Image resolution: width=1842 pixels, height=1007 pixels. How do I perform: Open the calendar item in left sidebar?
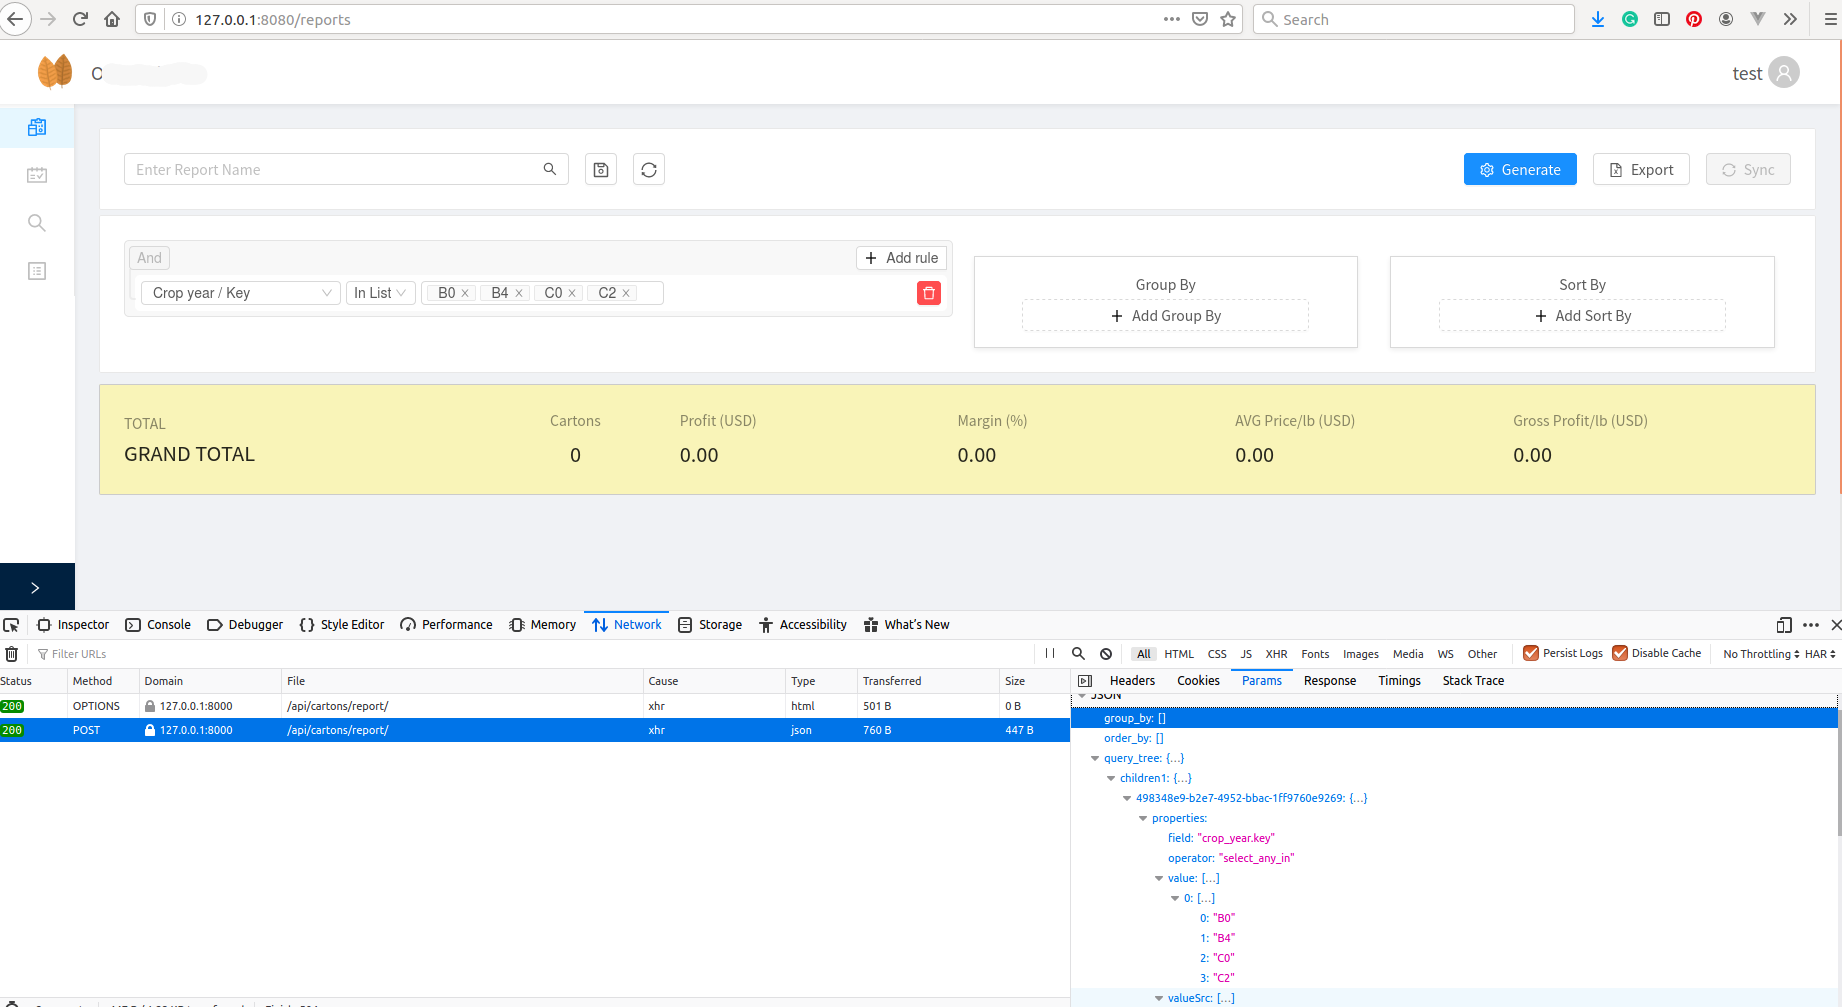[37, 175]
